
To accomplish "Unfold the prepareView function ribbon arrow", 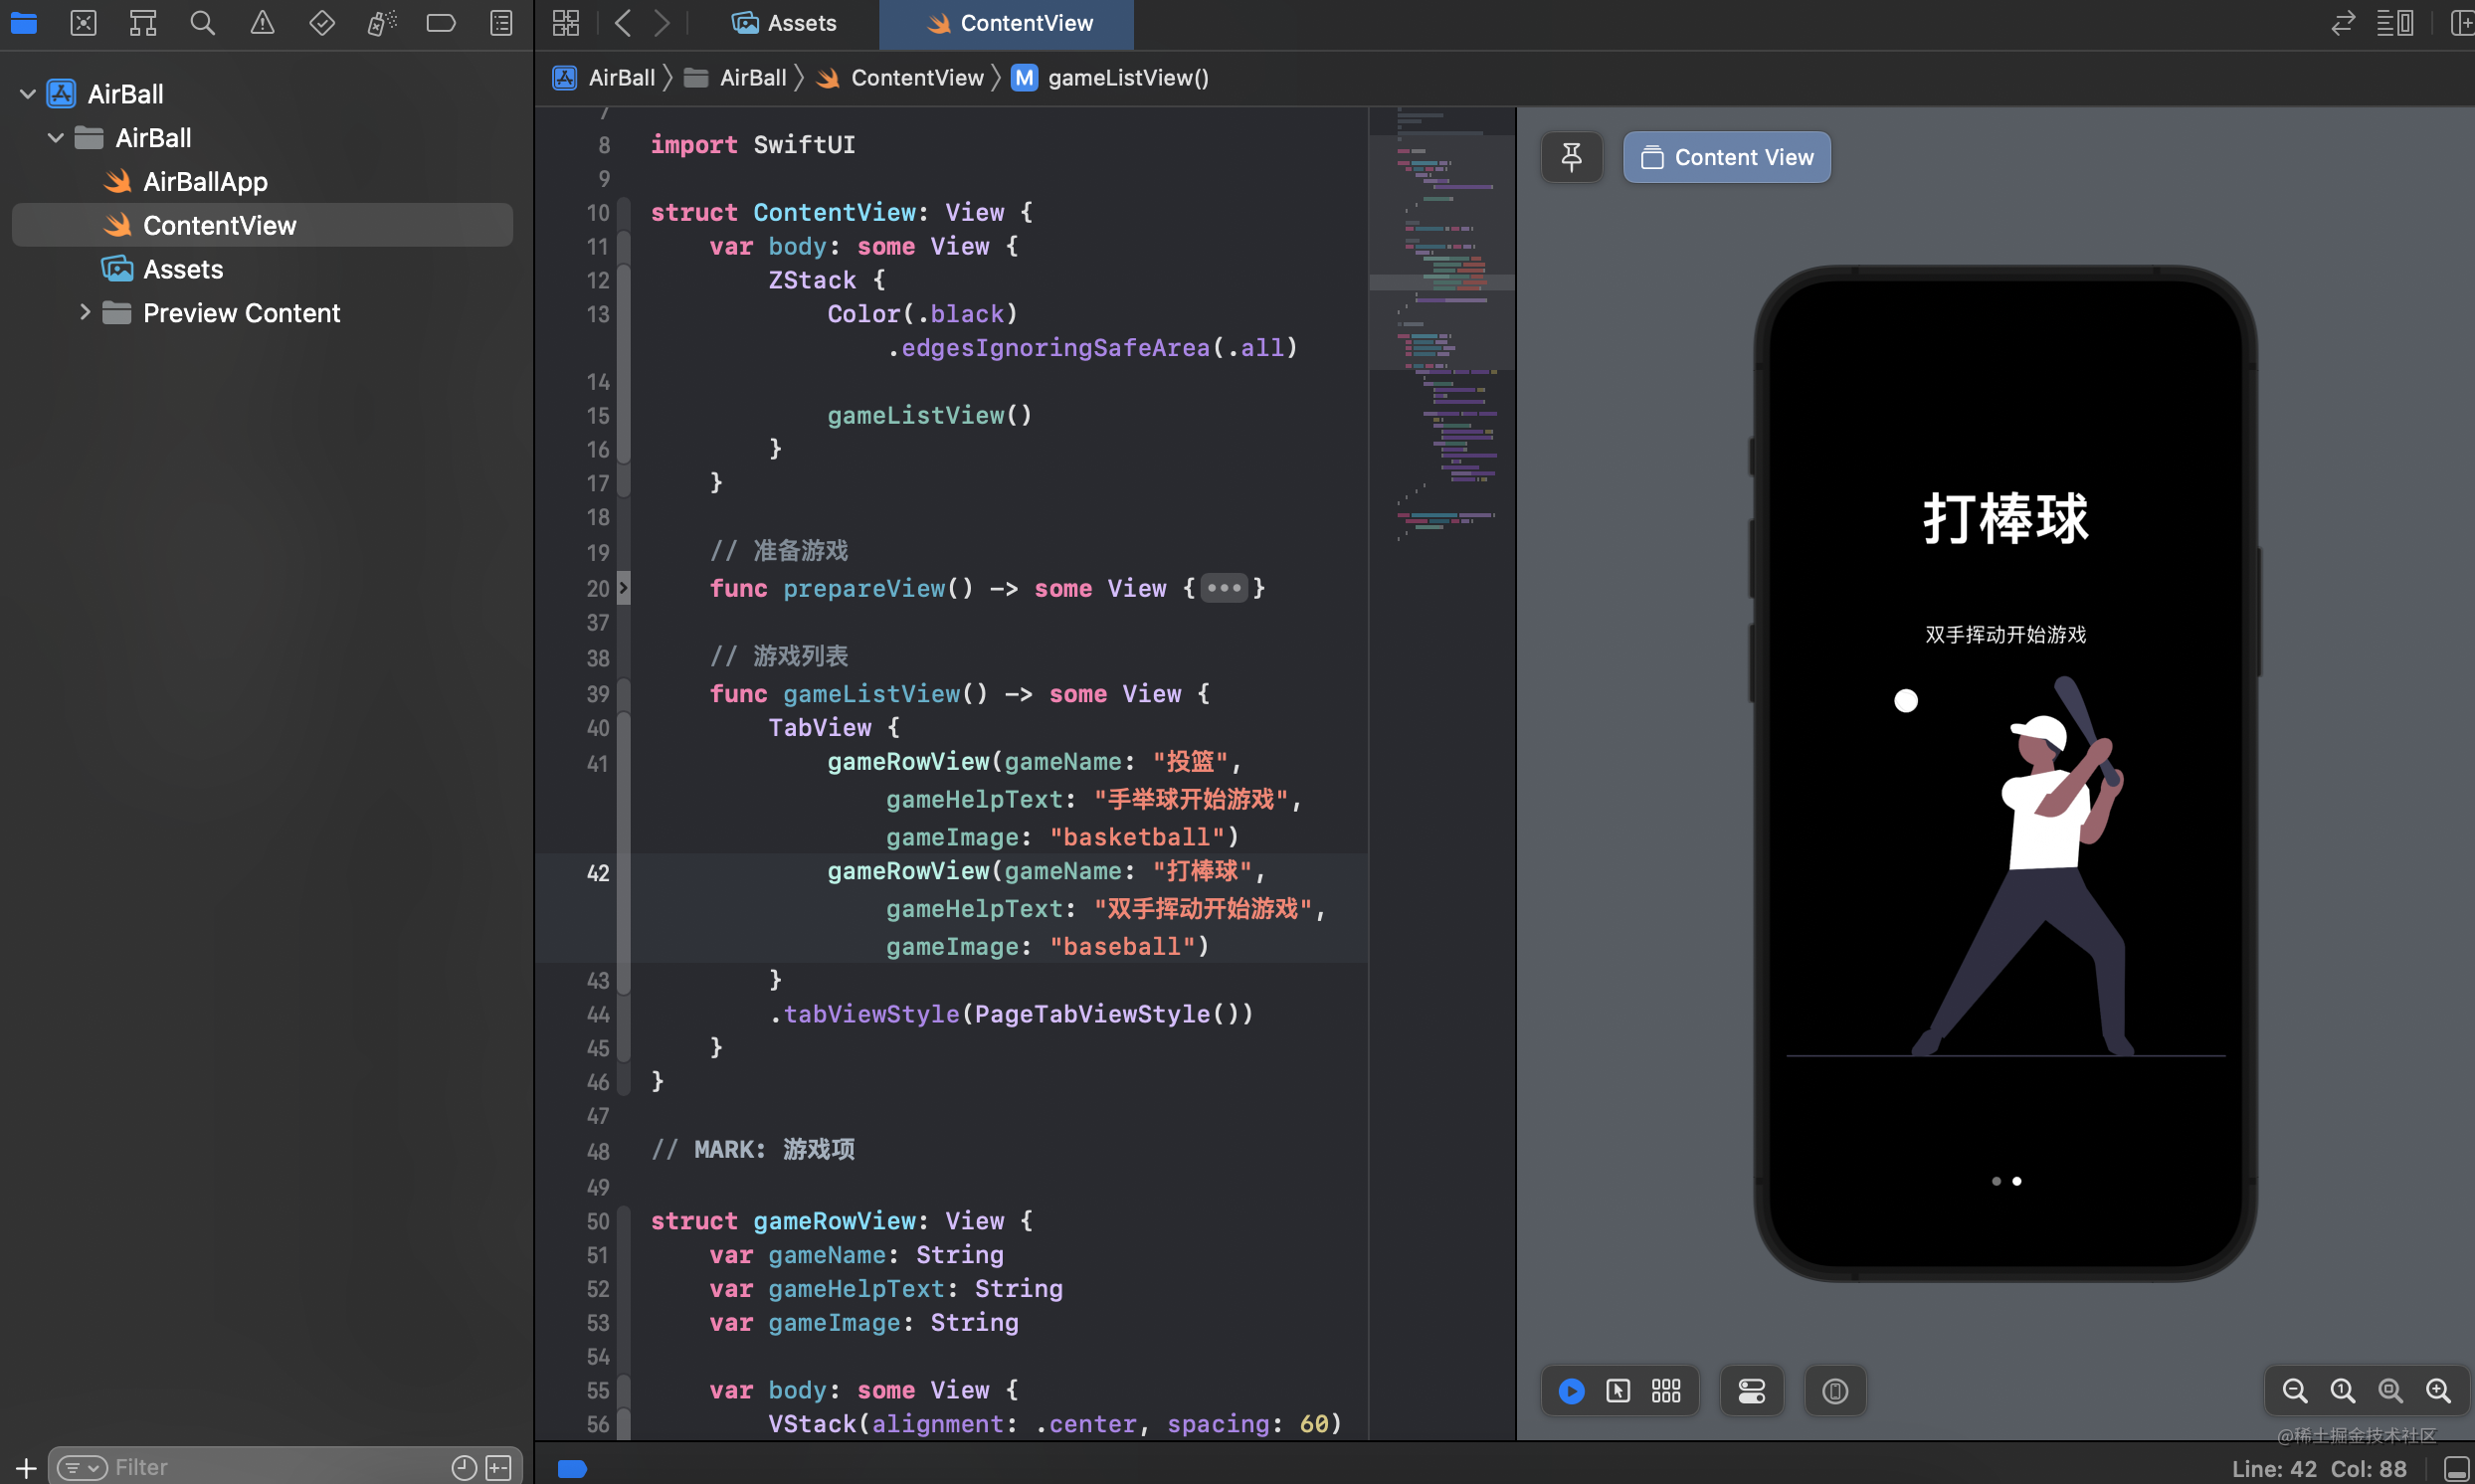I will [624, 587].
